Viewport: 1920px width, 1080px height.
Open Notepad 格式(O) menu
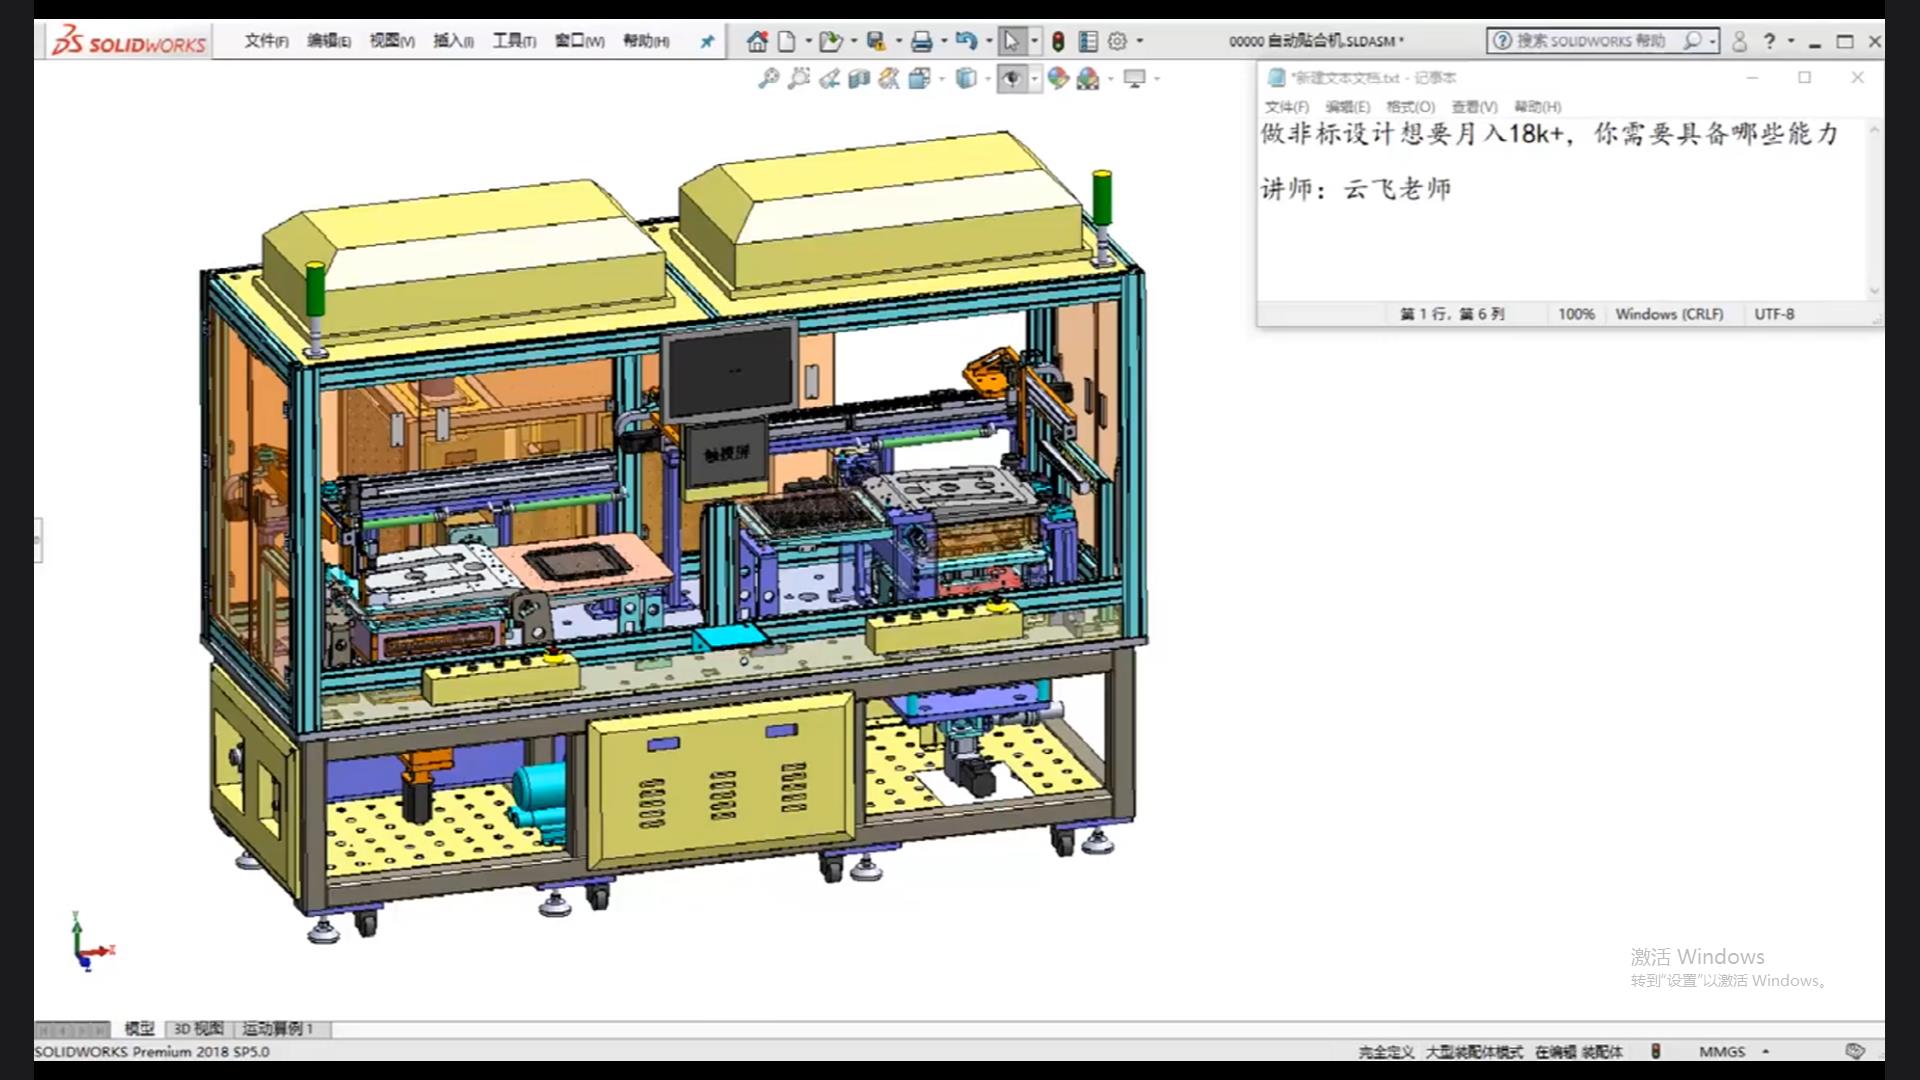tap(1411, 107)
